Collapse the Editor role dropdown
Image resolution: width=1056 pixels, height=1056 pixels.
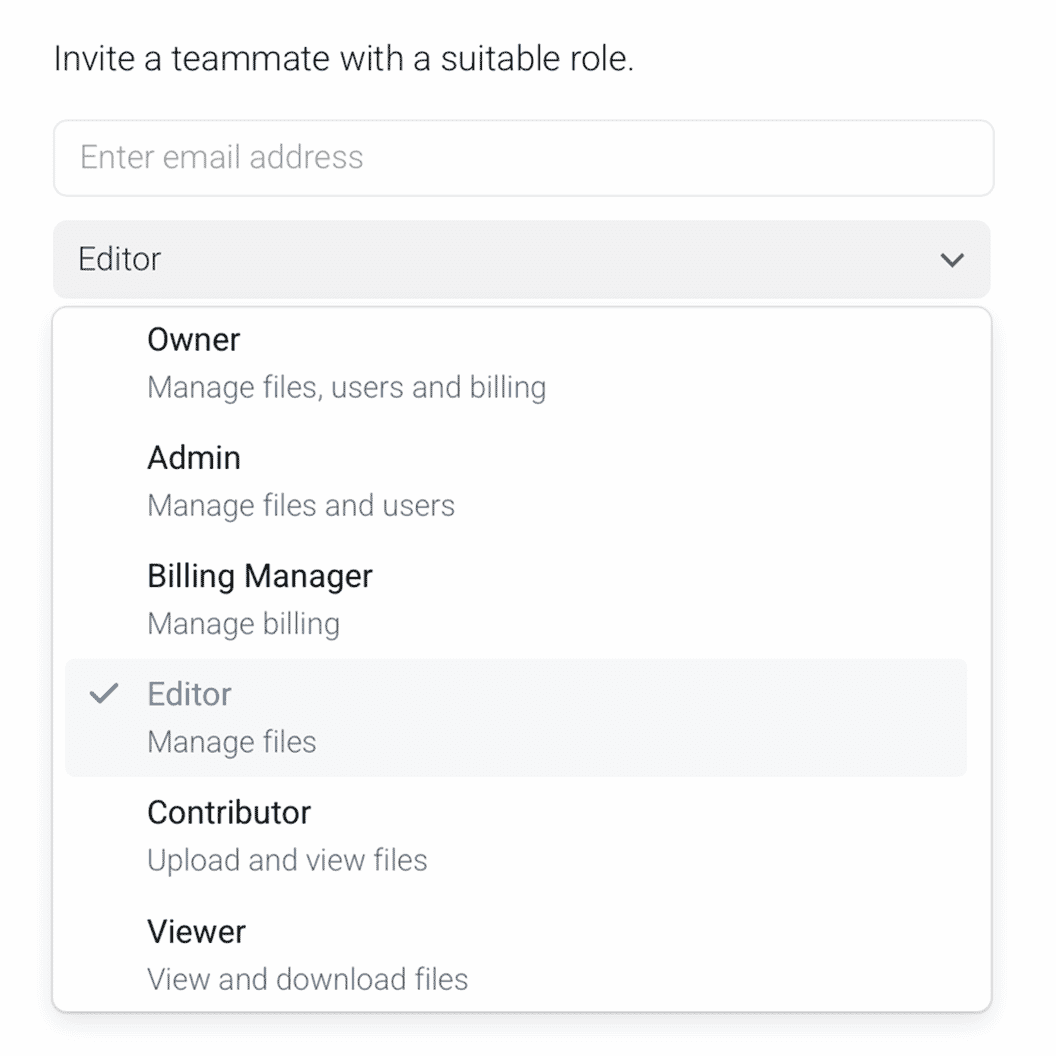click(520, 260)
